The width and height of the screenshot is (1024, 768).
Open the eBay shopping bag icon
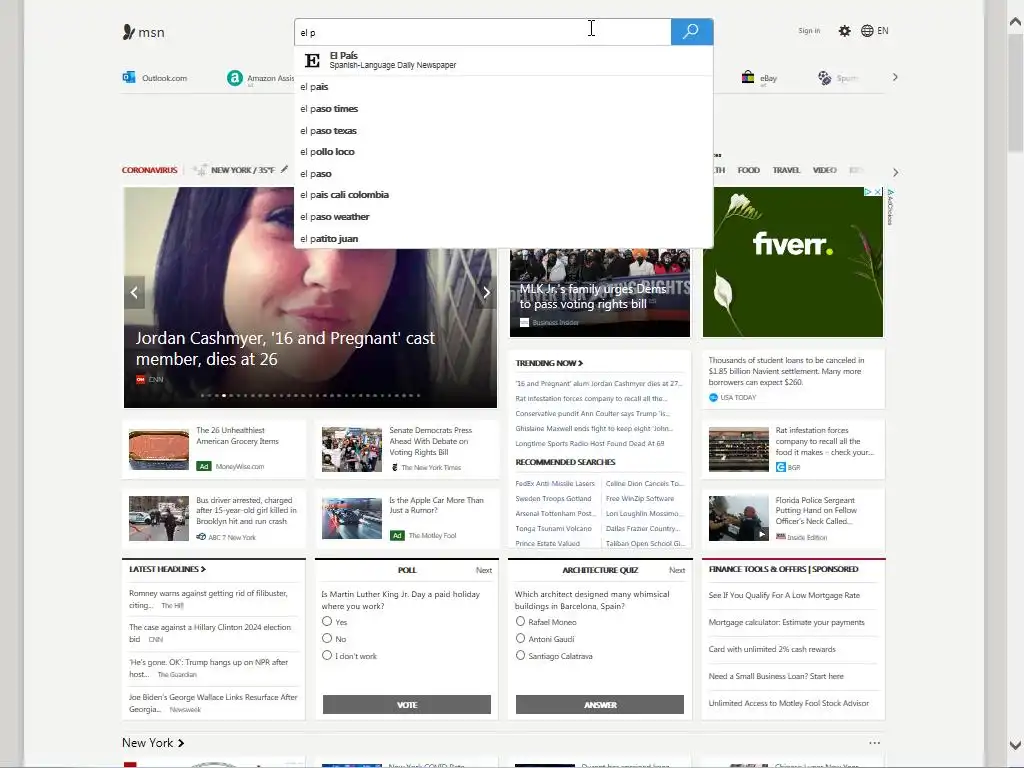tap(748, 77)
